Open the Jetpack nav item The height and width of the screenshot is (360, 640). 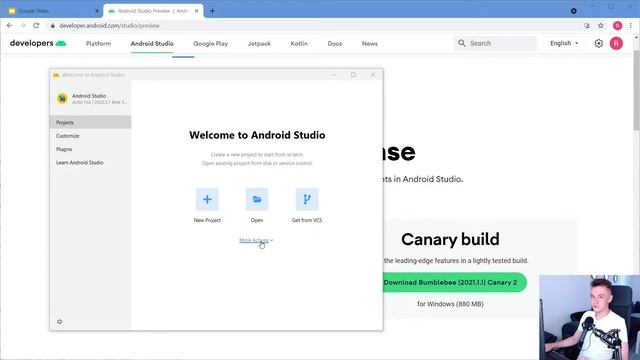click(x=259, y=44)
